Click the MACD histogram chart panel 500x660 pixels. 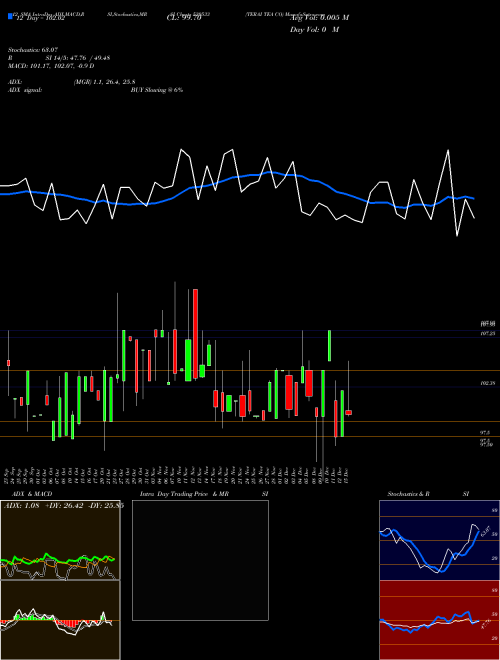pos(60,620)
